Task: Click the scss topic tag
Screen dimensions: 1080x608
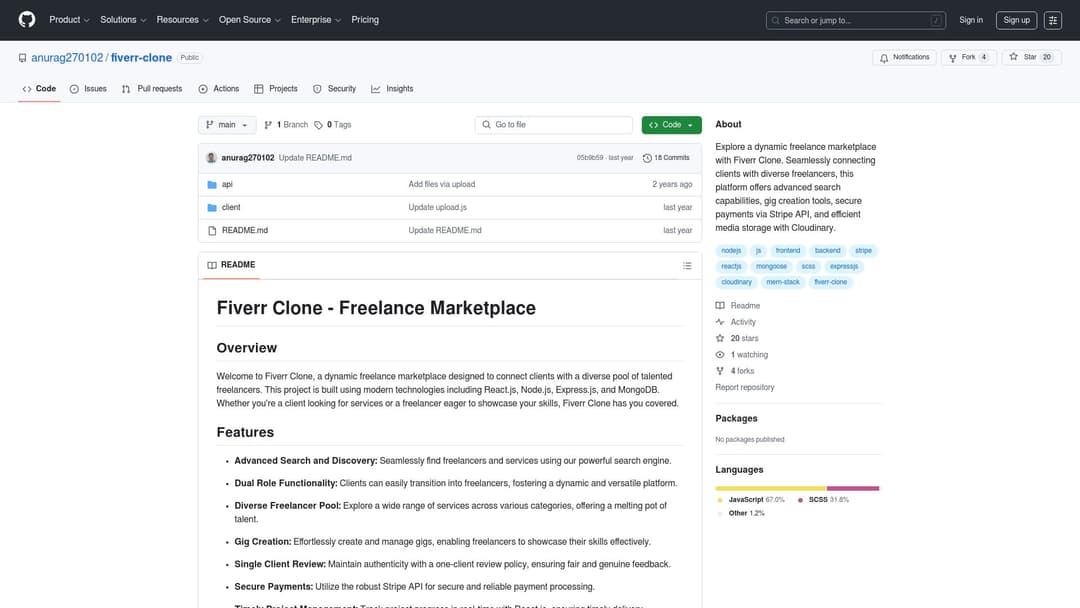Action: tap(808, 266)
